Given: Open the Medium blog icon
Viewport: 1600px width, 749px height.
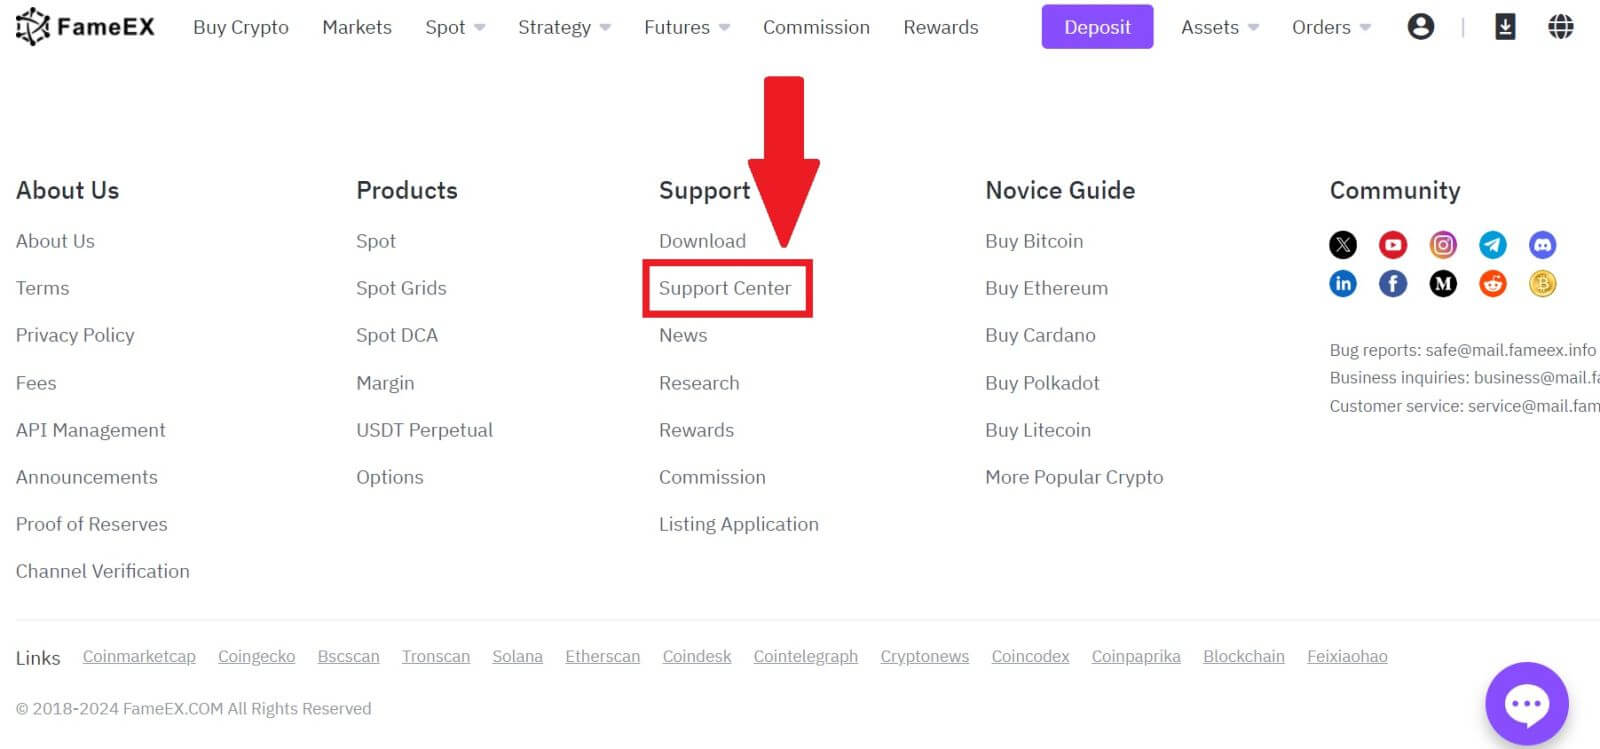Looking at the screenshot, I should pos(1443,283).
